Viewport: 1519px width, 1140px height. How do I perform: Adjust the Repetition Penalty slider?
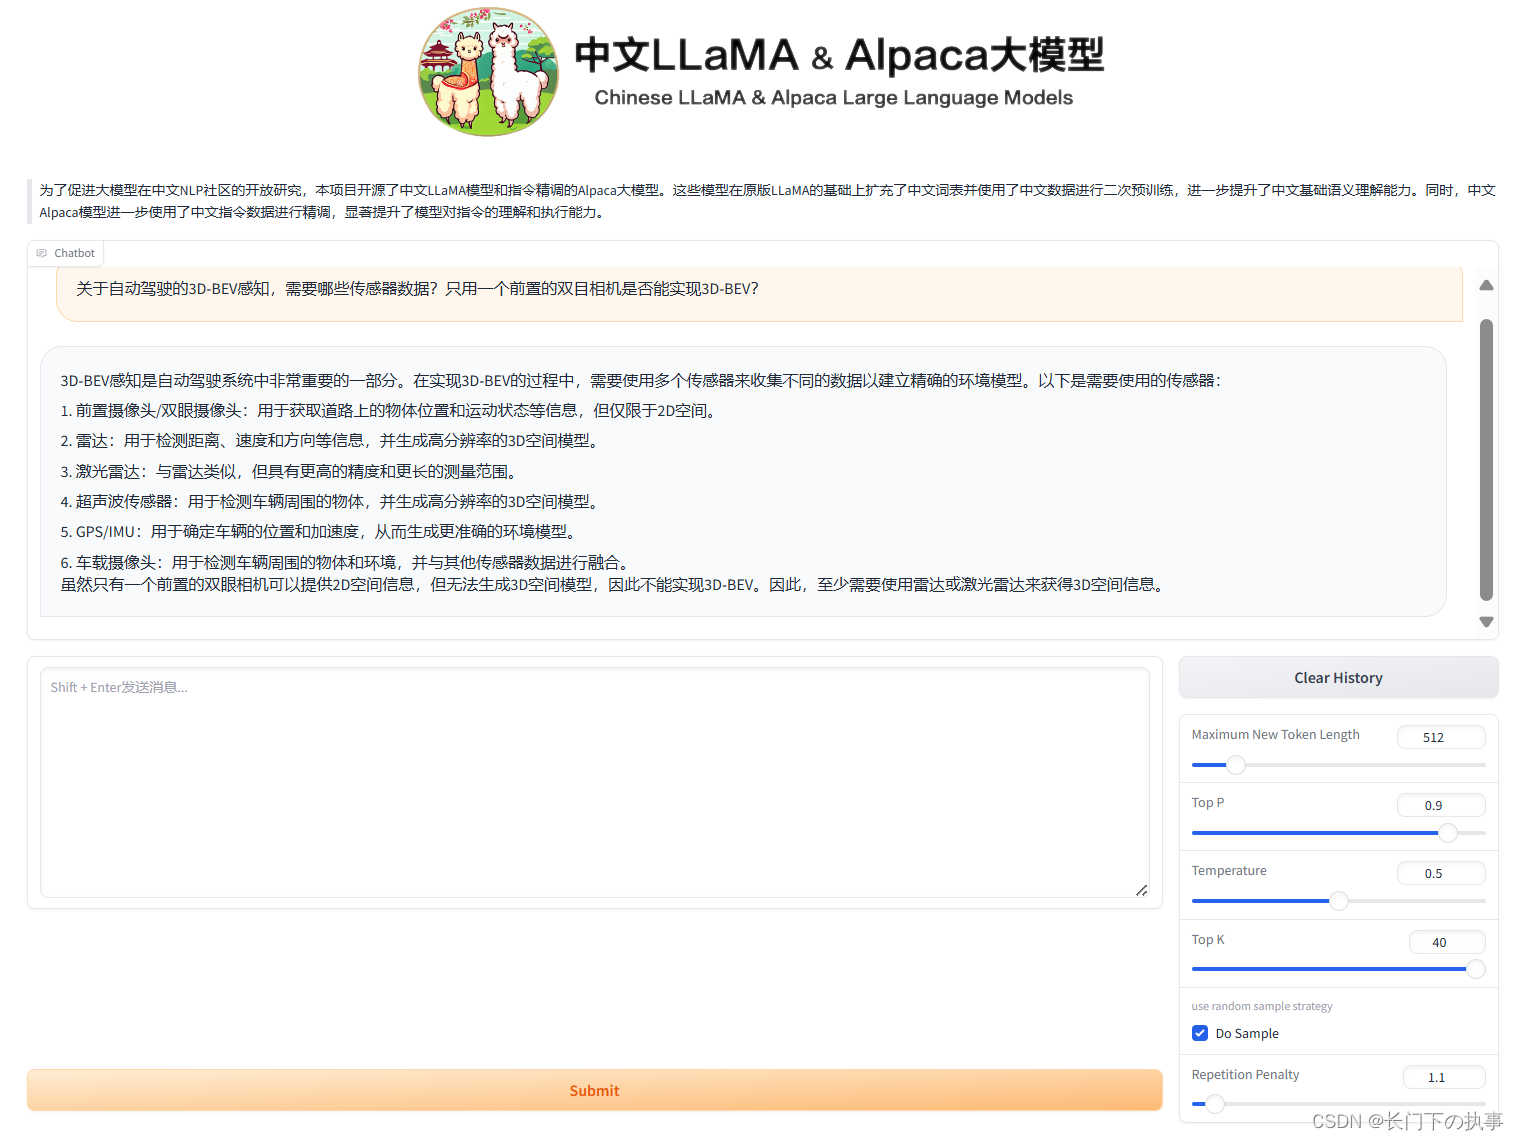[1215, 1104]
